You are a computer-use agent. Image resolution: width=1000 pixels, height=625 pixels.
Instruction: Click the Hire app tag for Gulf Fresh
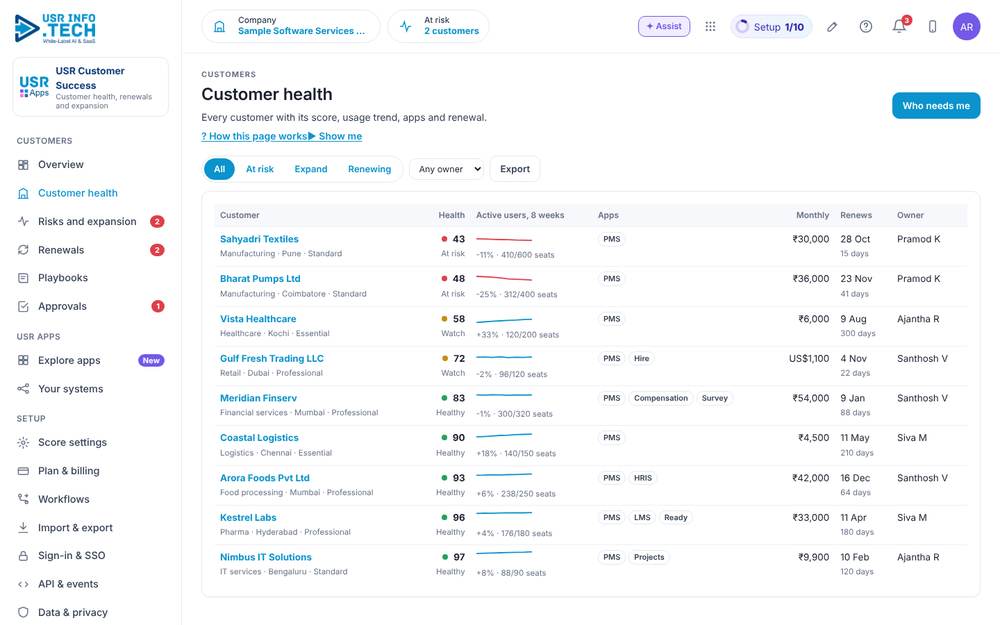(641, 358)
